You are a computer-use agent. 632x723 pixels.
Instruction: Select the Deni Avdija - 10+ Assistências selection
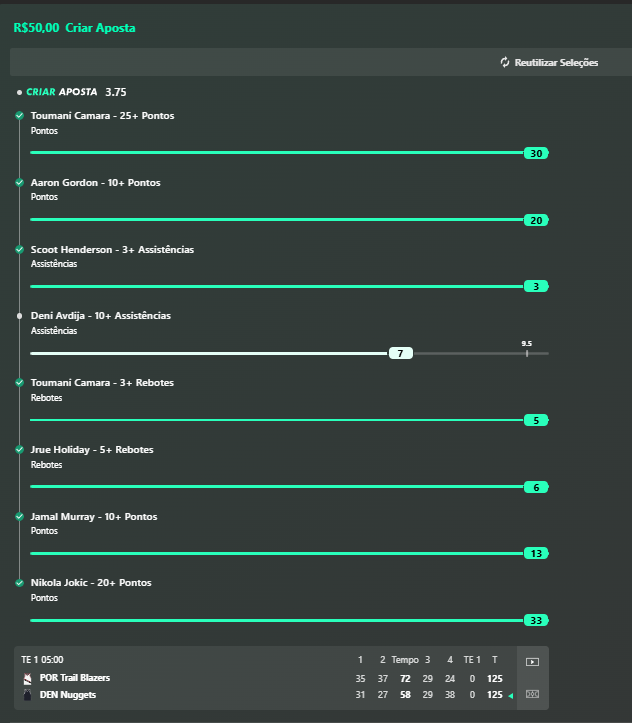click(100, 316)
